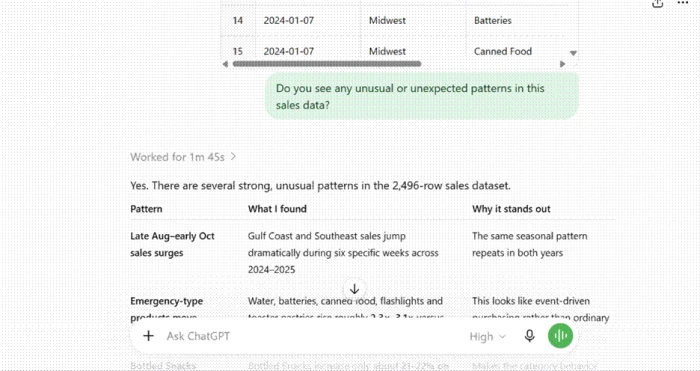Click the 2,496-row sales dataset summary sentence
The width and height of the screenshot is (700, 371).
(x=320, y=186)
